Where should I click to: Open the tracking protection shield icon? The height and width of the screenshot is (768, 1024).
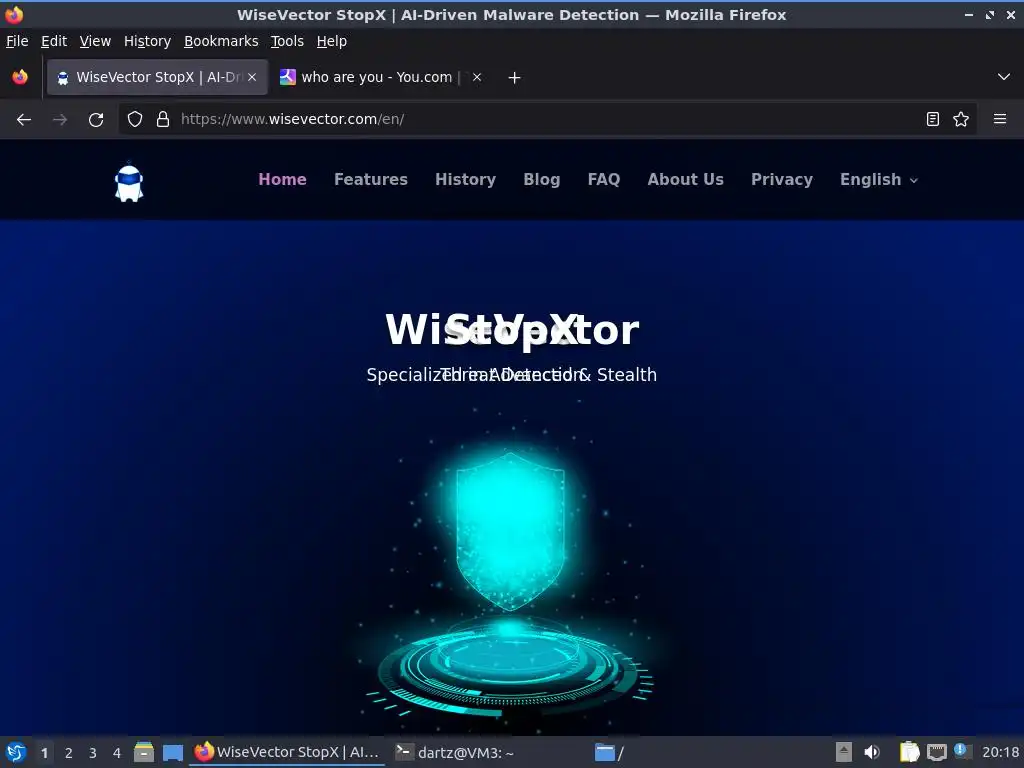pos(135,119)
